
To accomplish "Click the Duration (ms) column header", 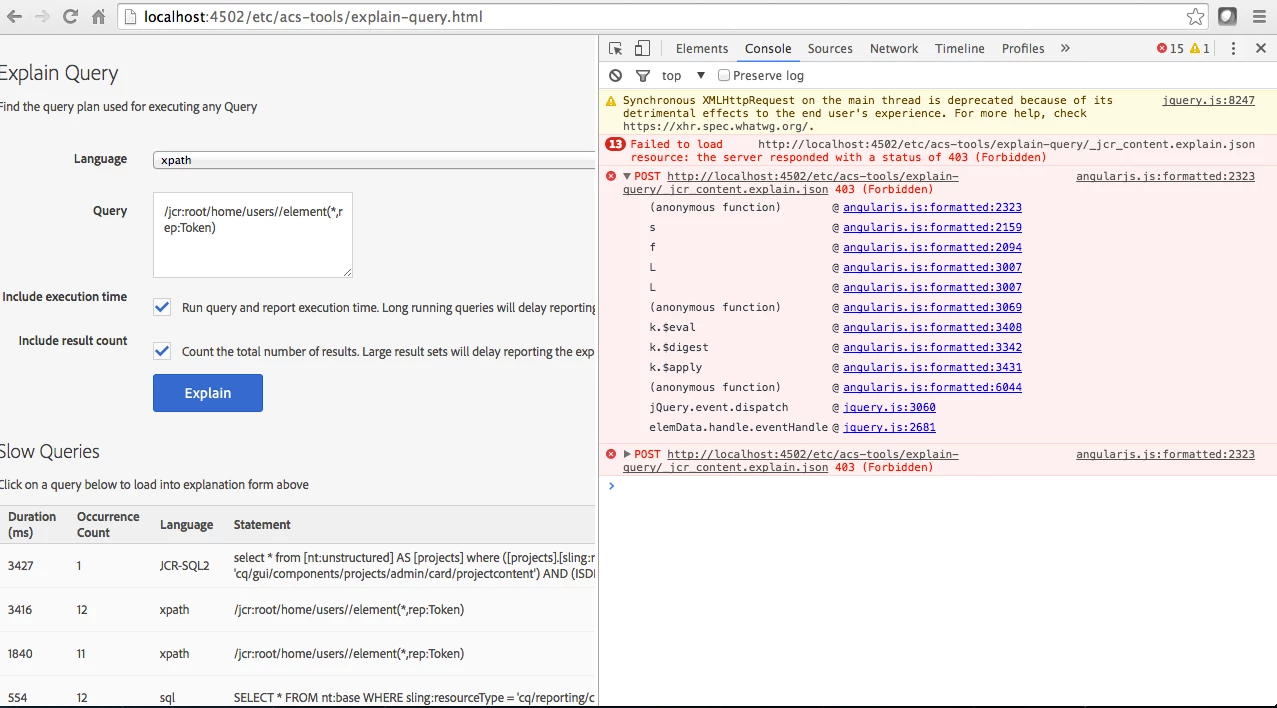I will (32, 525).
